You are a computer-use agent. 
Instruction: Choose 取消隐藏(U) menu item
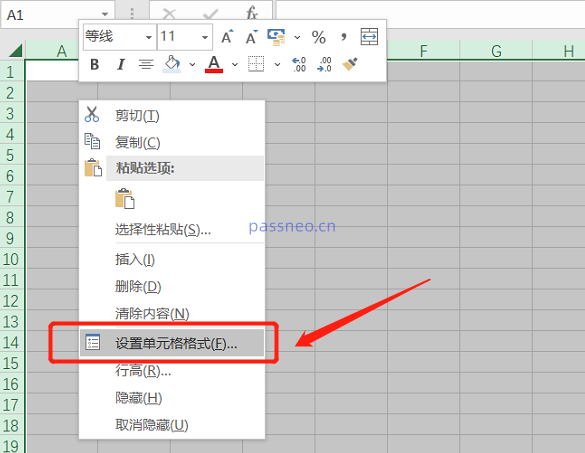point(172,425)
